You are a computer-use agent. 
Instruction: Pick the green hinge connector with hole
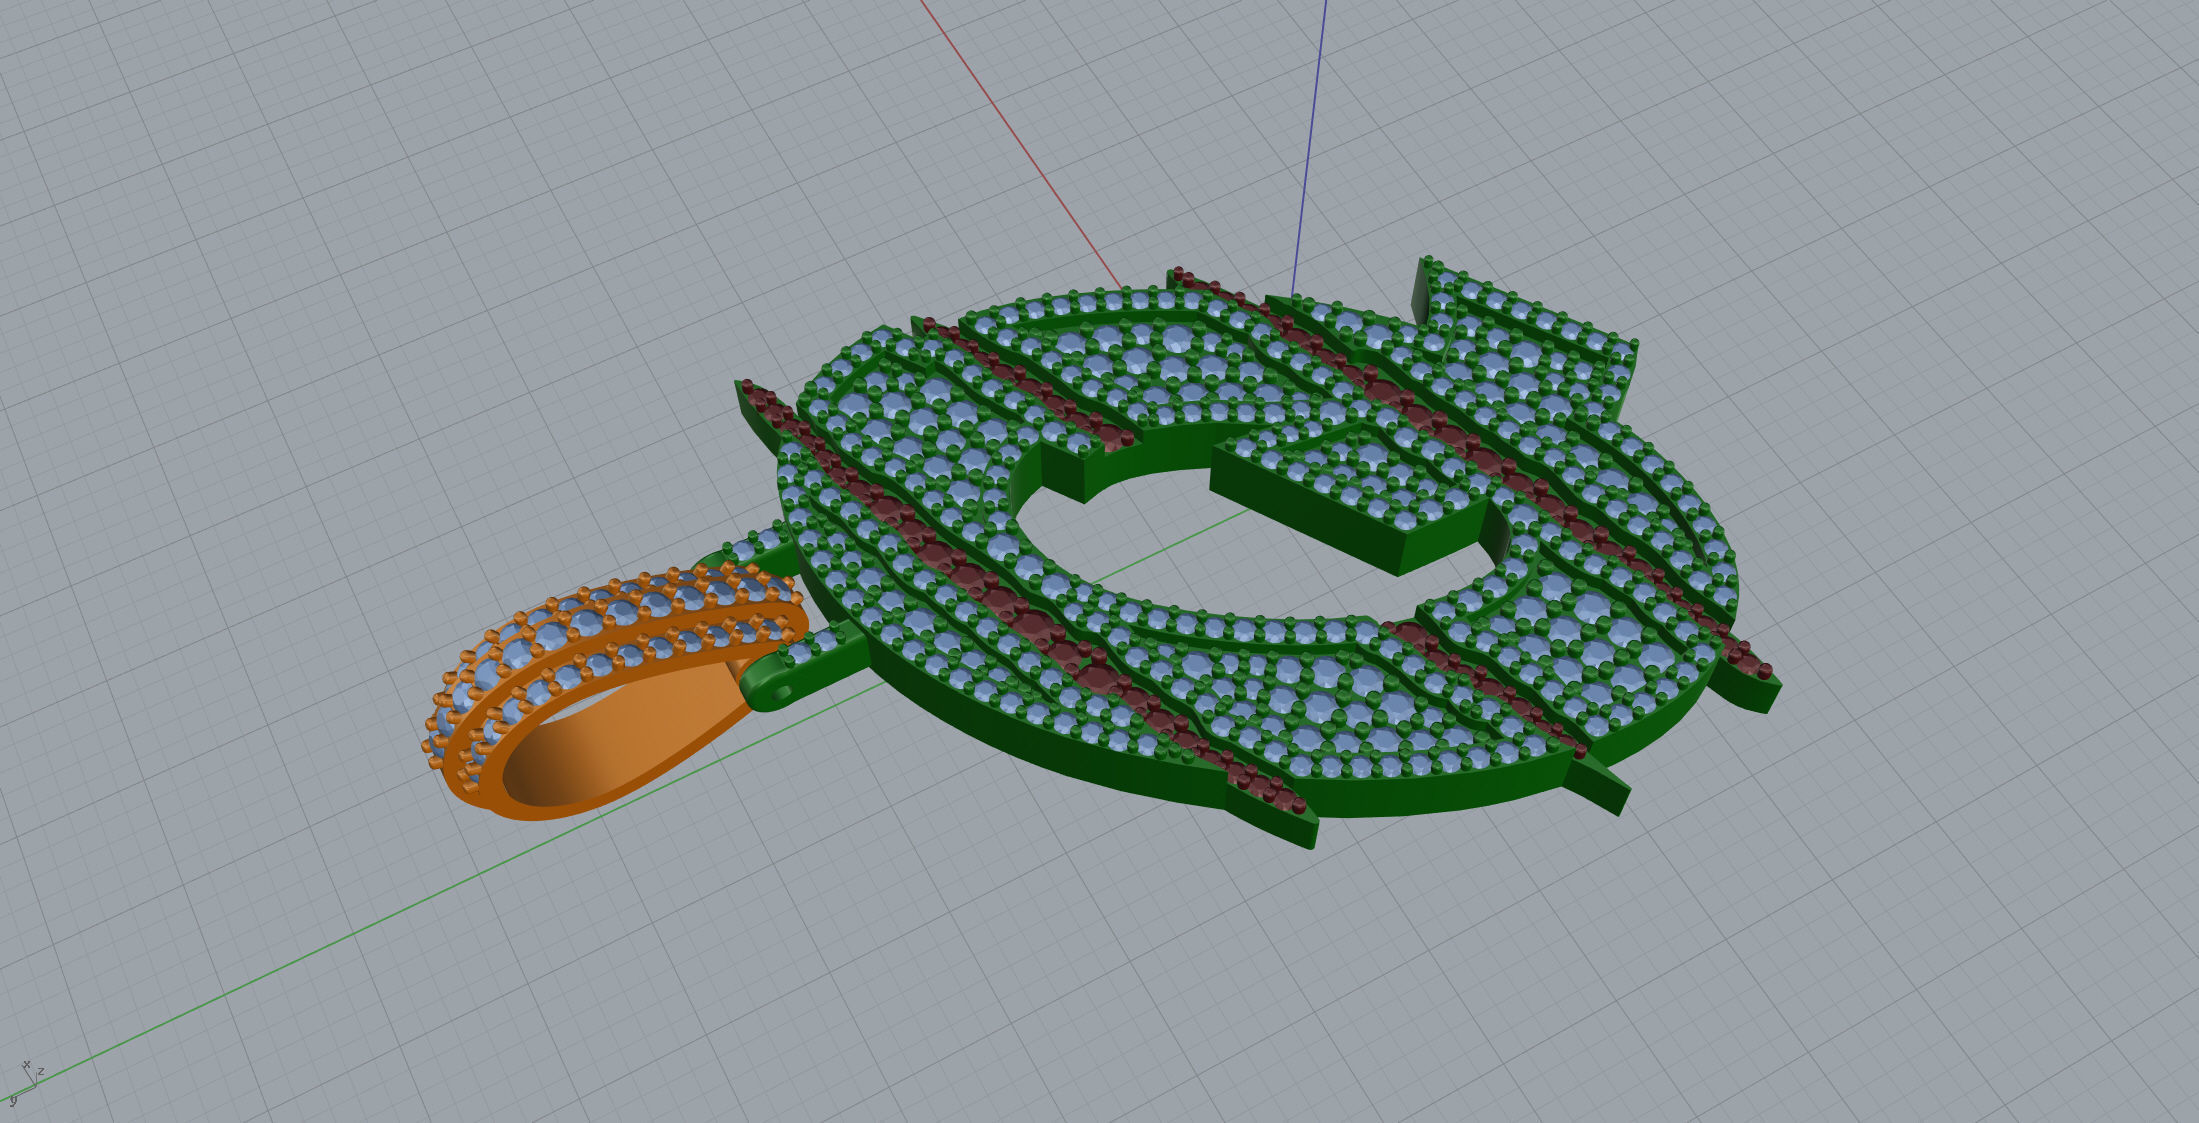(805, 668)
